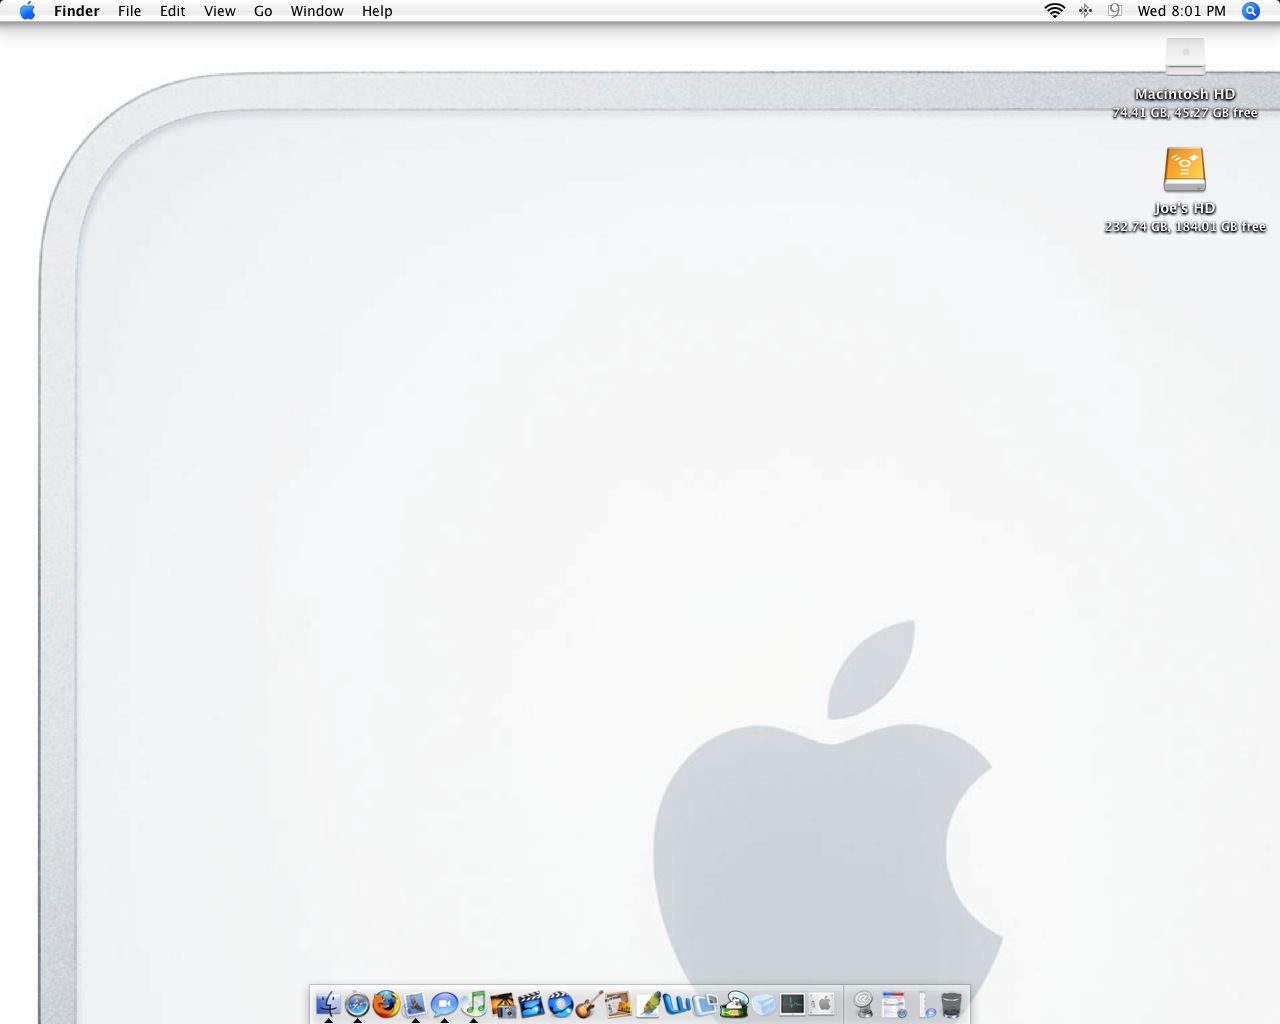Image resolution: width=1280 pixels, height=1024 pixels.
Task: Launch Microsoft Word blue W icon
Action: tap(677, 1005)
